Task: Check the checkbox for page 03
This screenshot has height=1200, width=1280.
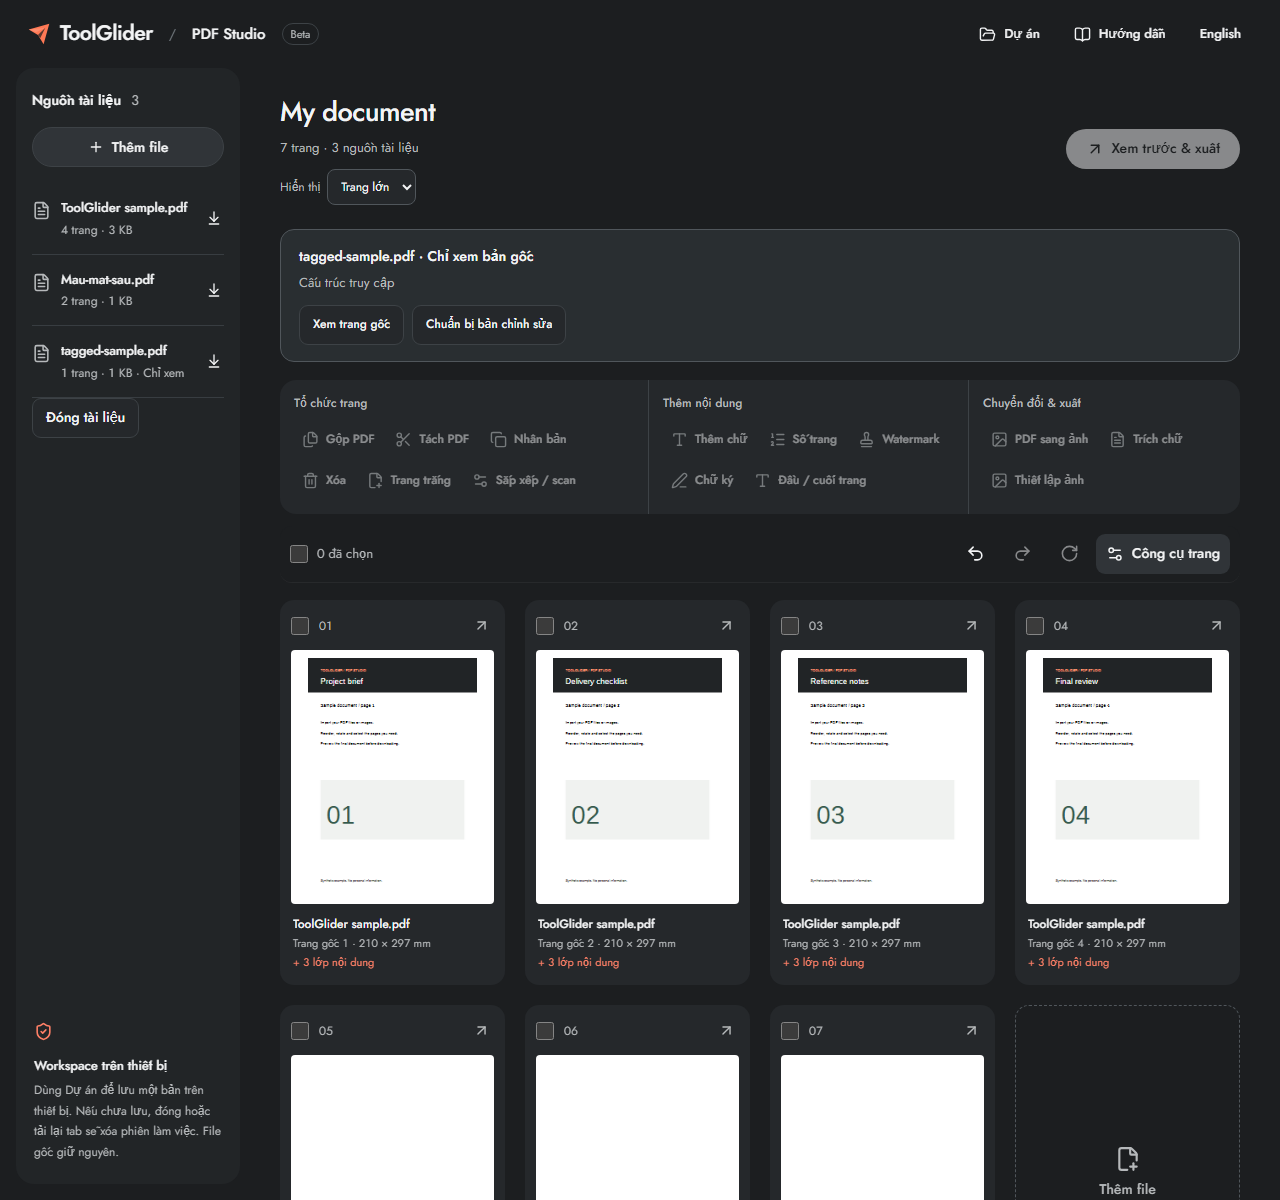Action: [x=790, y=626]
